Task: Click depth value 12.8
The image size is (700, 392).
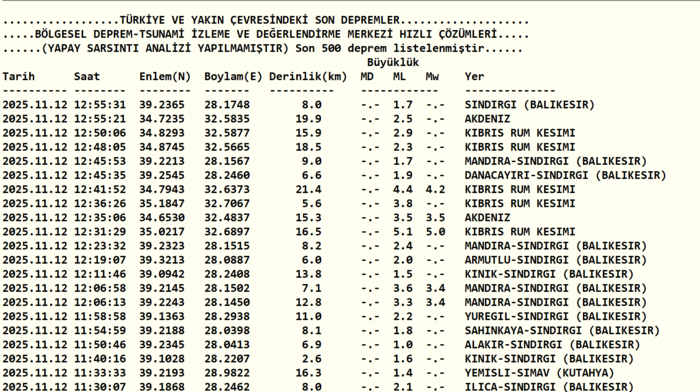Action: (308, 302)
